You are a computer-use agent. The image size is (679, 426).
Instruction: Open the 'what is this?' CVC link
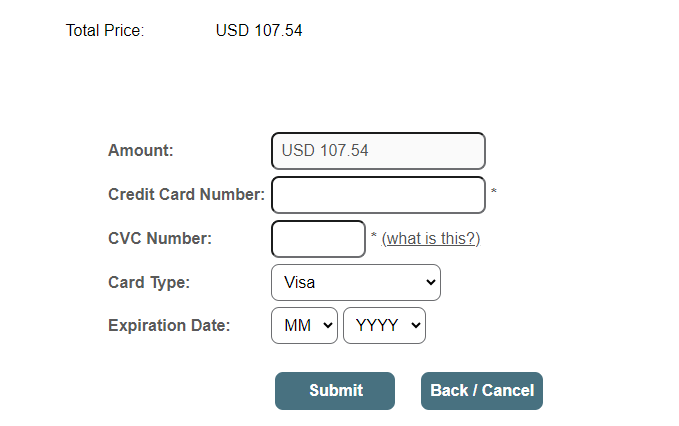click(431, 239)
